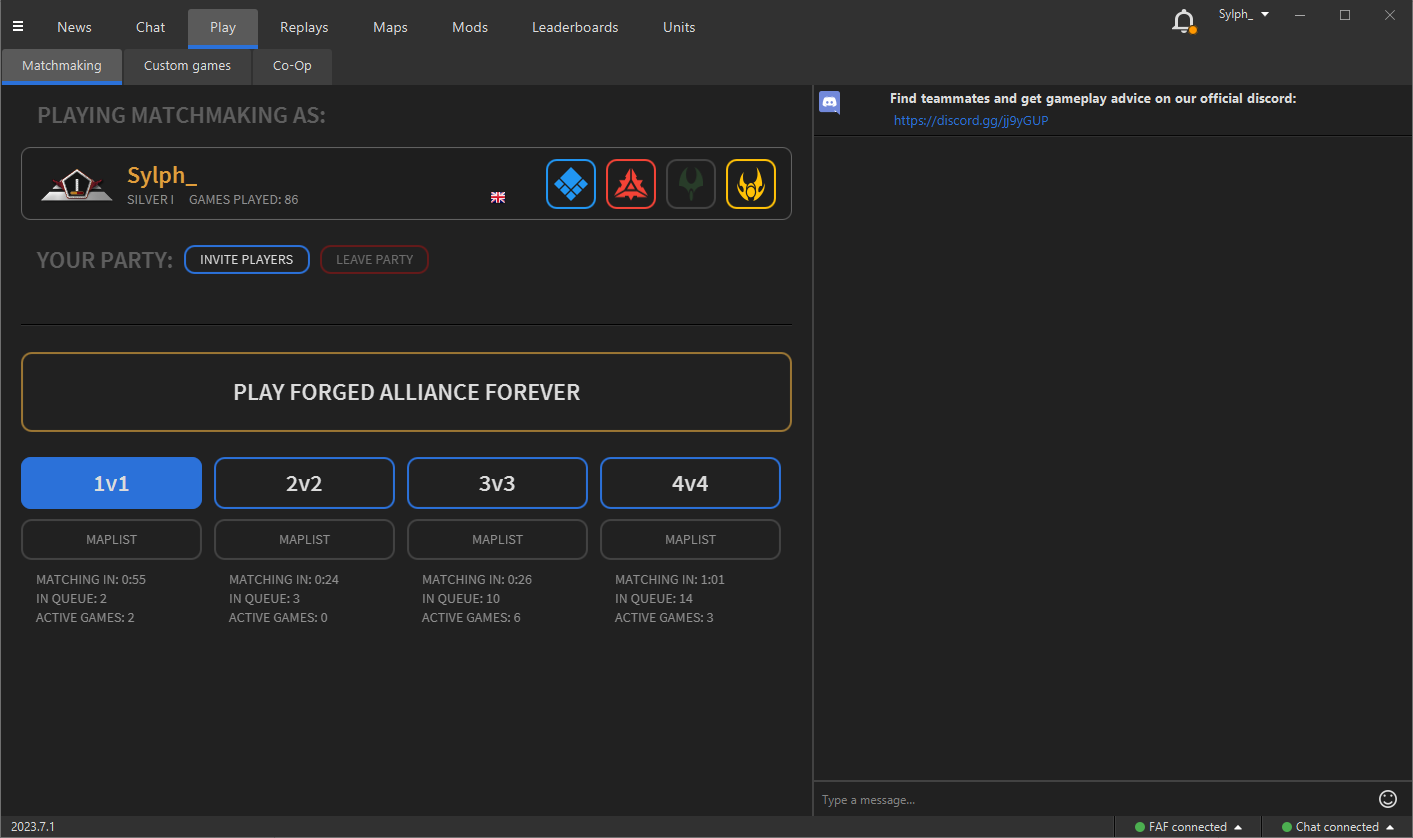
Task: Open the 4v4 Maplist
Action: [690, 539]
